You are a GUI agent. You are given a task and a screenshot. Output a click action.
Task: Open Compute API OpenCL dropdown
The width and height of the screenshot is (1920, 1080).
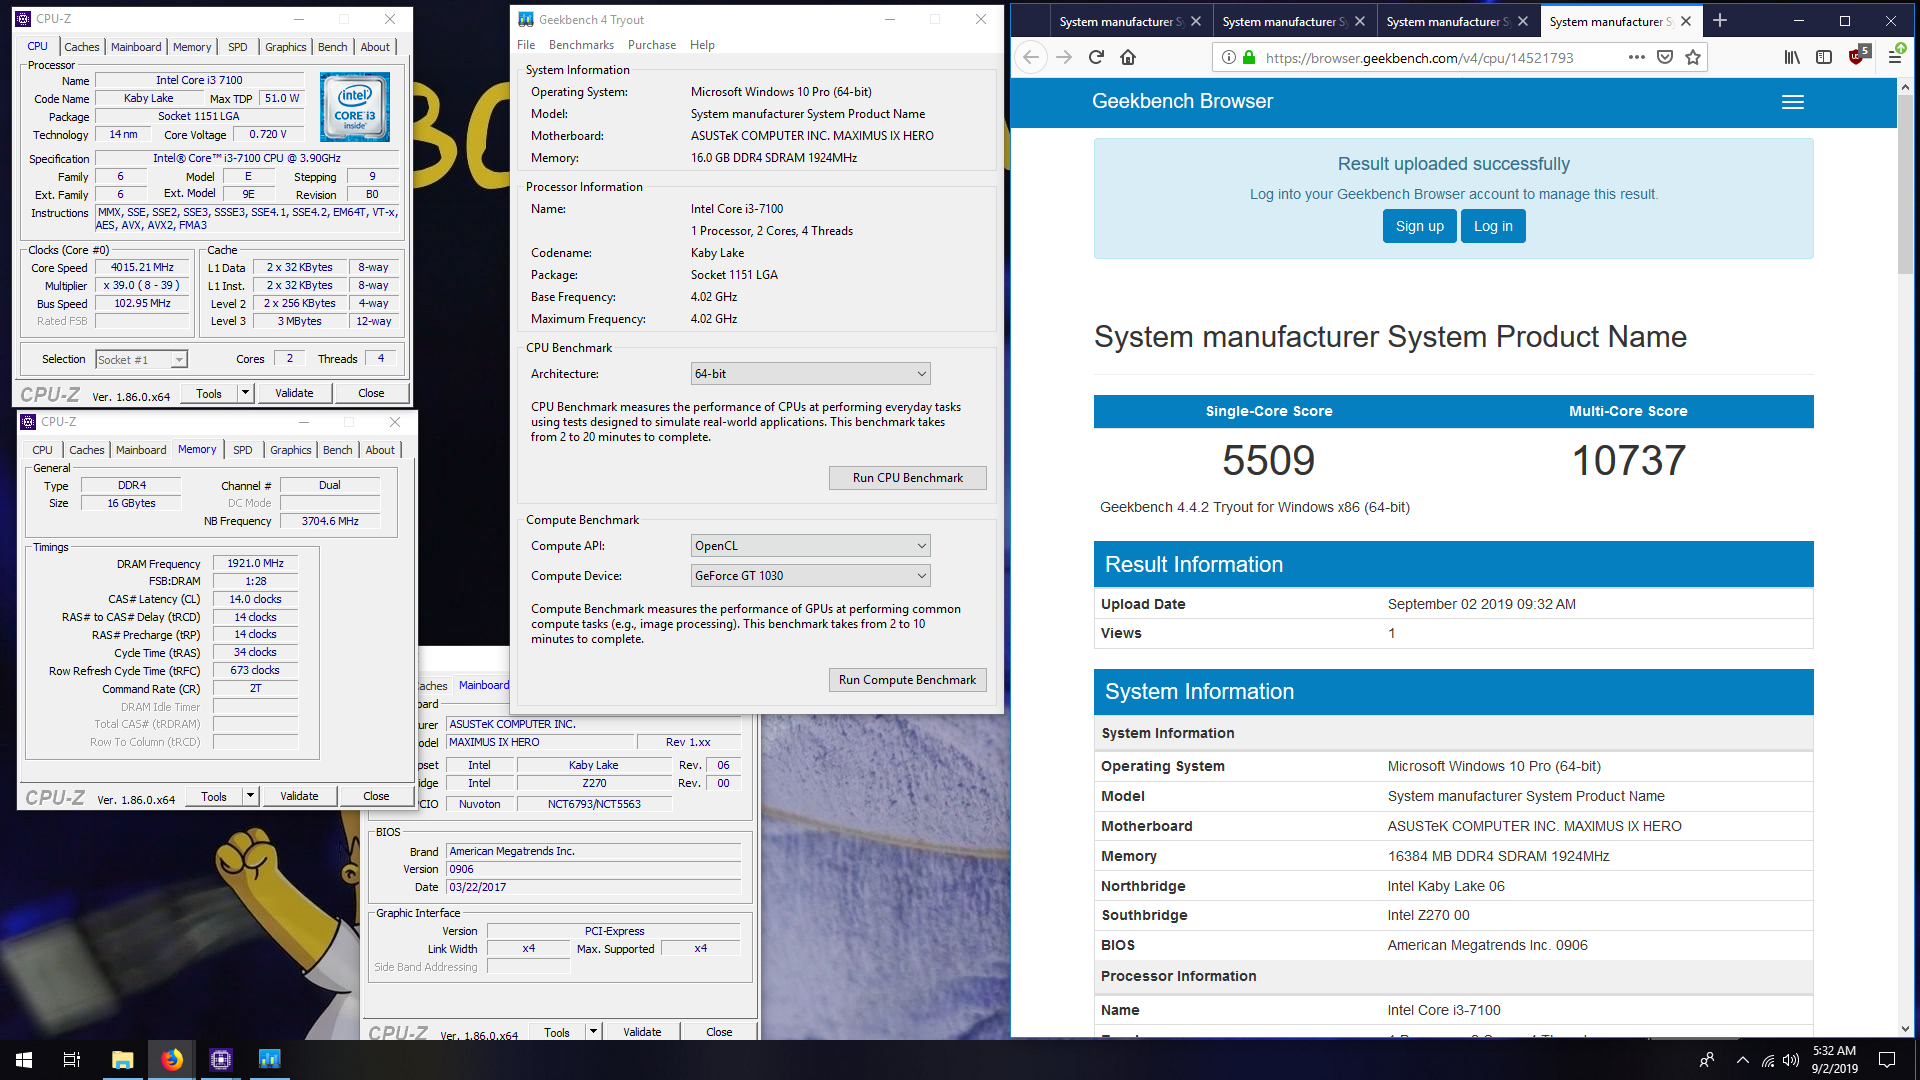point(811,546)
